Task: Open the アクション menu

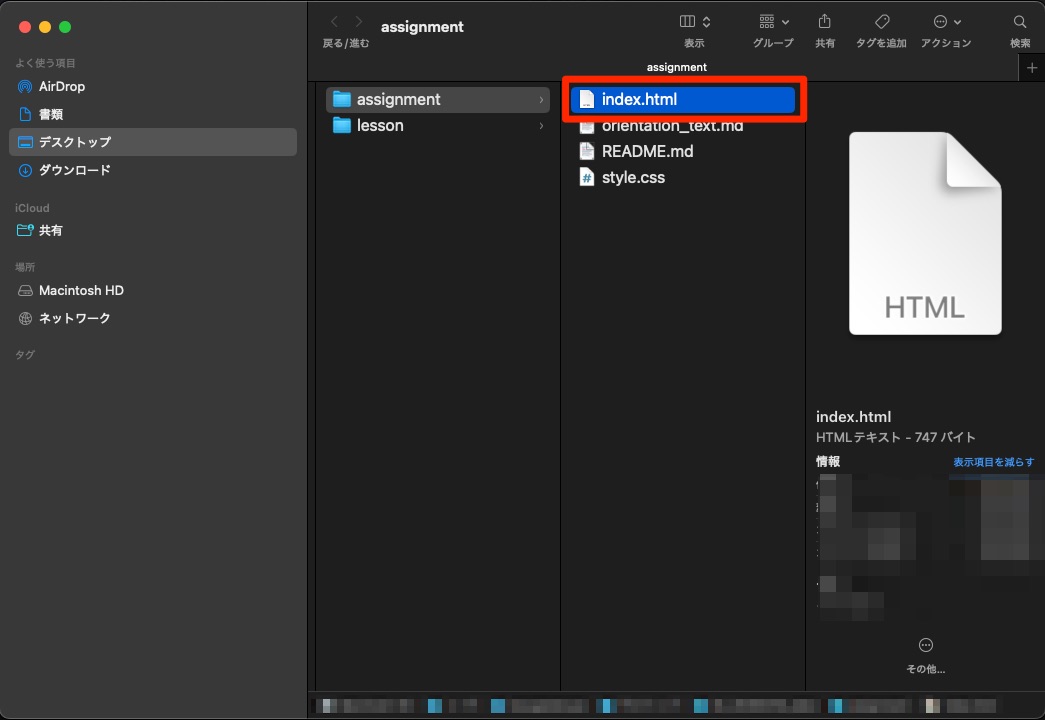Action: 946,22
